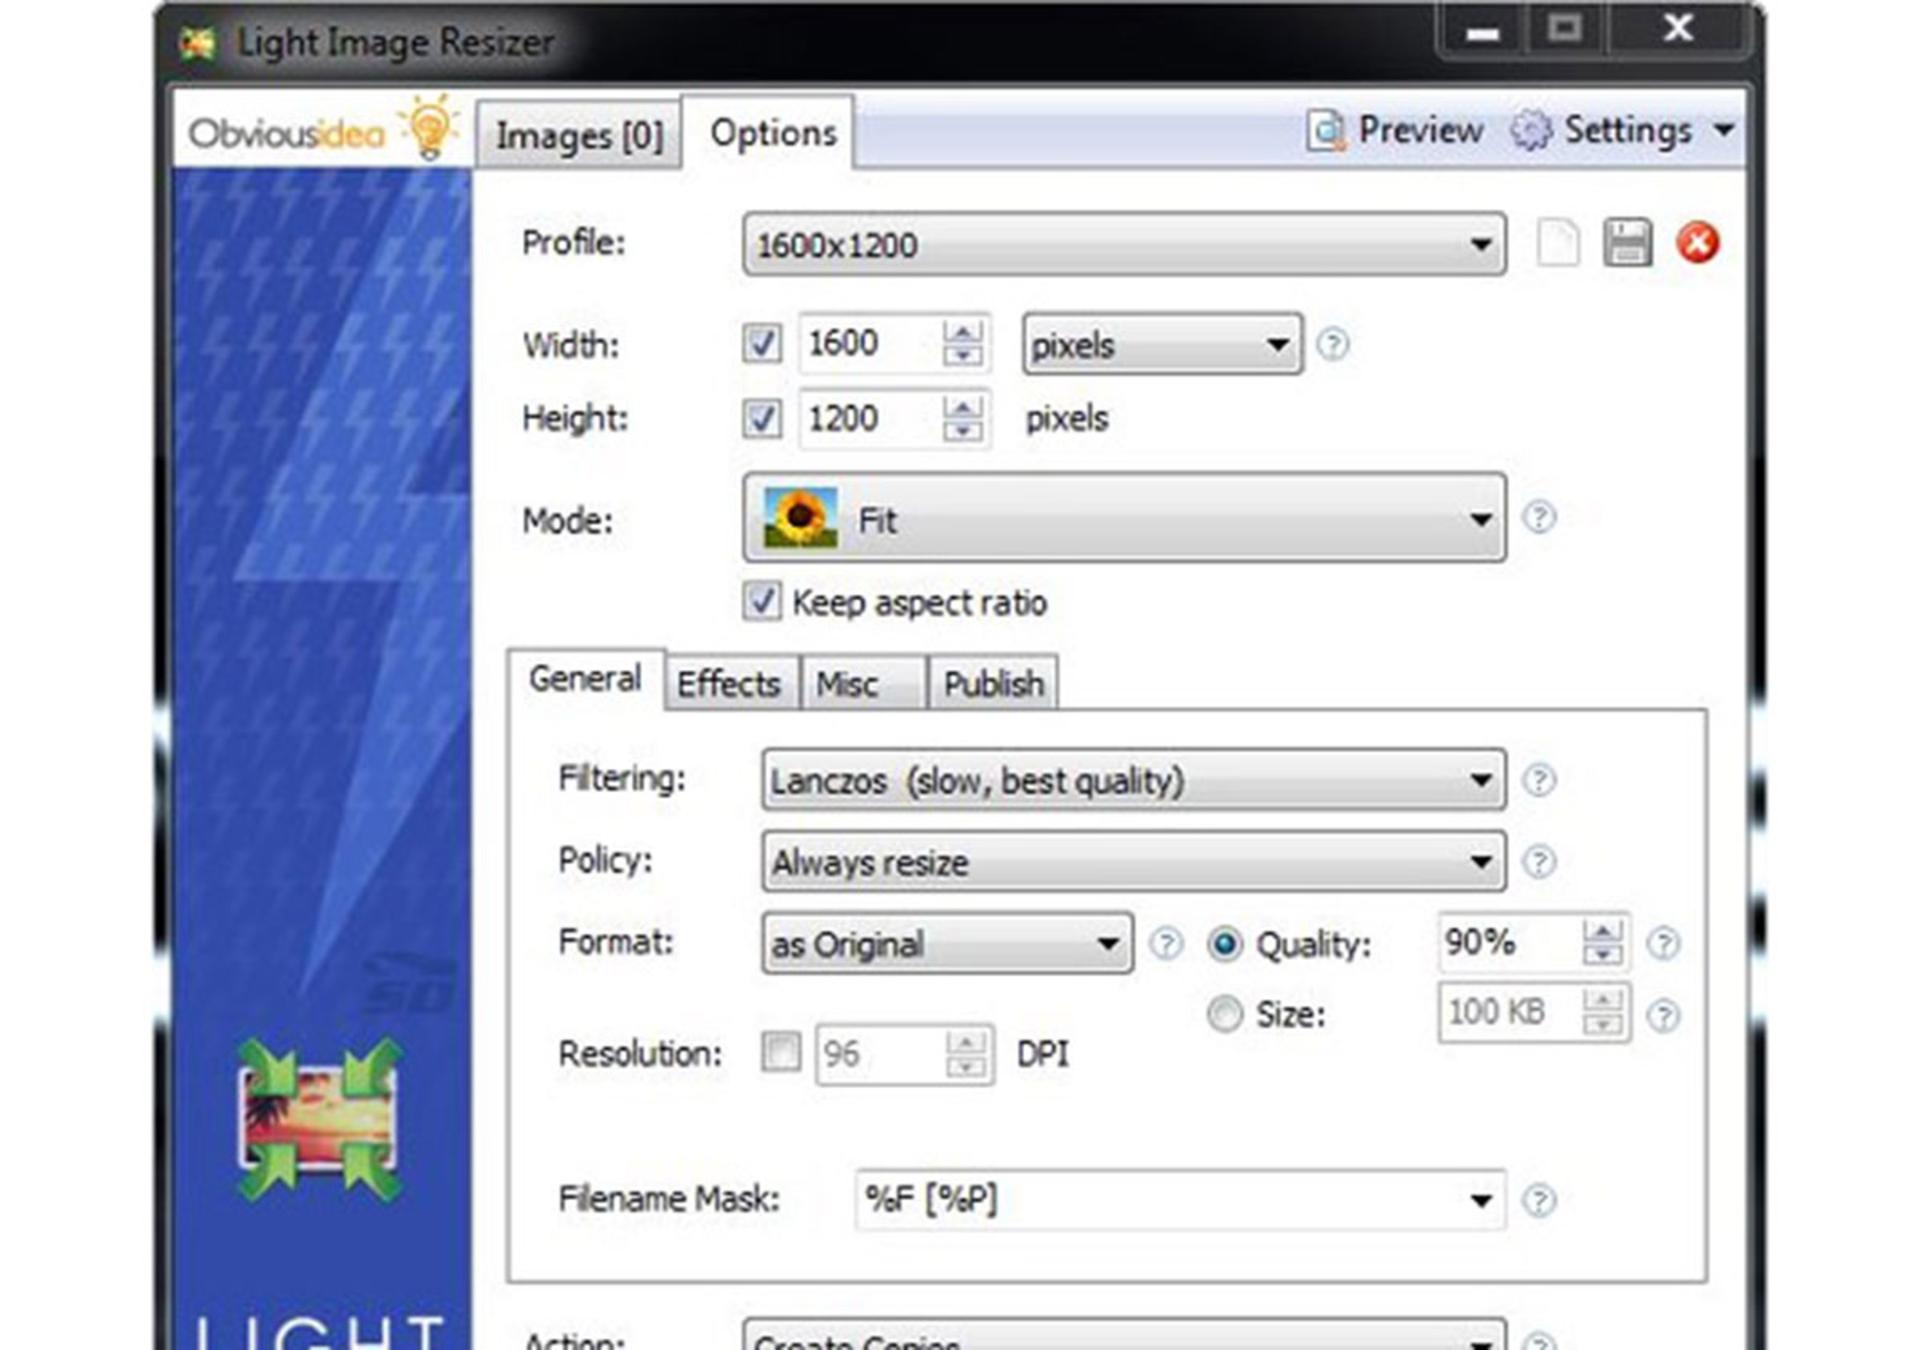This screenshot has height=1350, width=1920.
Task: Toggle the Keep aspect ratio checkbox
Action: coord(762,602)
